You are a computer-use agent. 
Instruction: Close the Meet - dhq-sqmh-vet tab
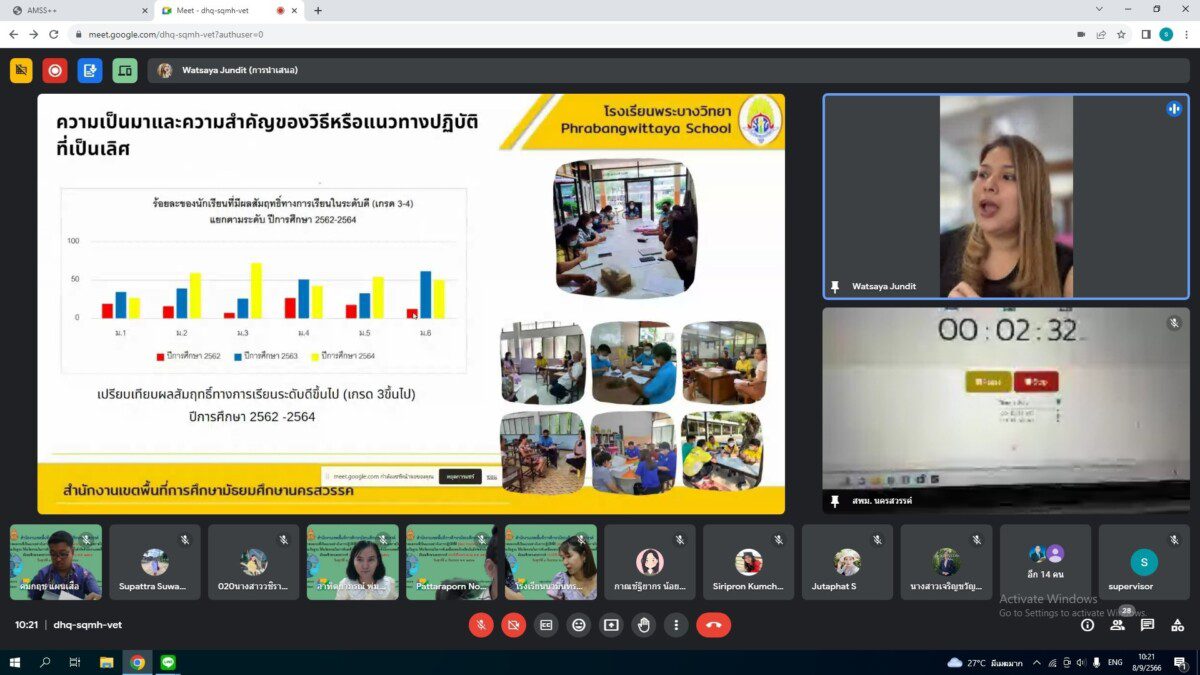tap(294, 10)
